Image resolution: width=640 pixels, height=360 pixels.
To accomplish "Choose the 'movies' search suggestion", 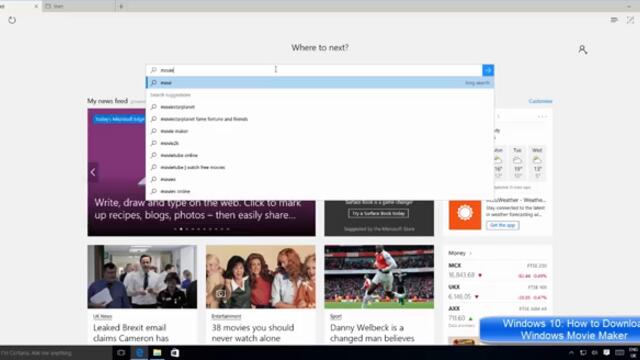I will coord(320,179).
